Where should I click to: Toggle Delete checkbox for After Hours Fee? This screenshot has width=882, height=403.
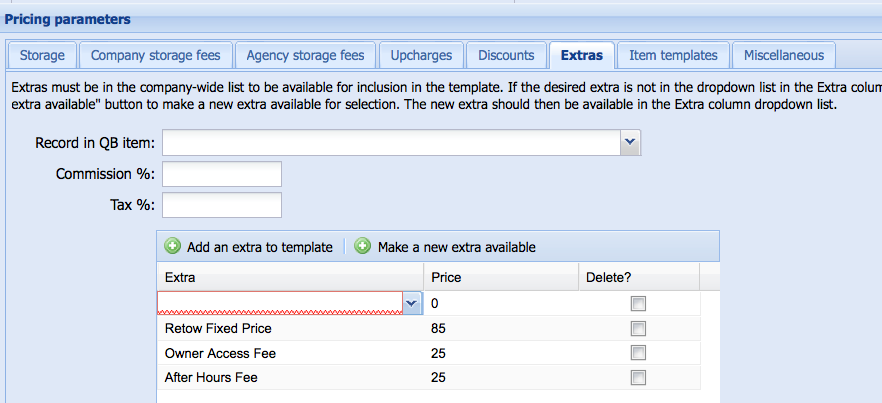click(639, 378)
